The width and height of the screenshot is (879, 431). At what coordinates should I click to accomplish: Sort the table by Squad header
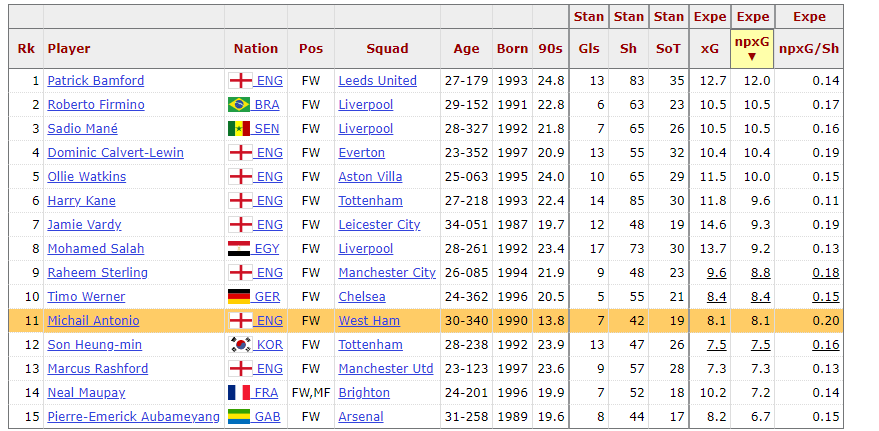pos(387,49)
